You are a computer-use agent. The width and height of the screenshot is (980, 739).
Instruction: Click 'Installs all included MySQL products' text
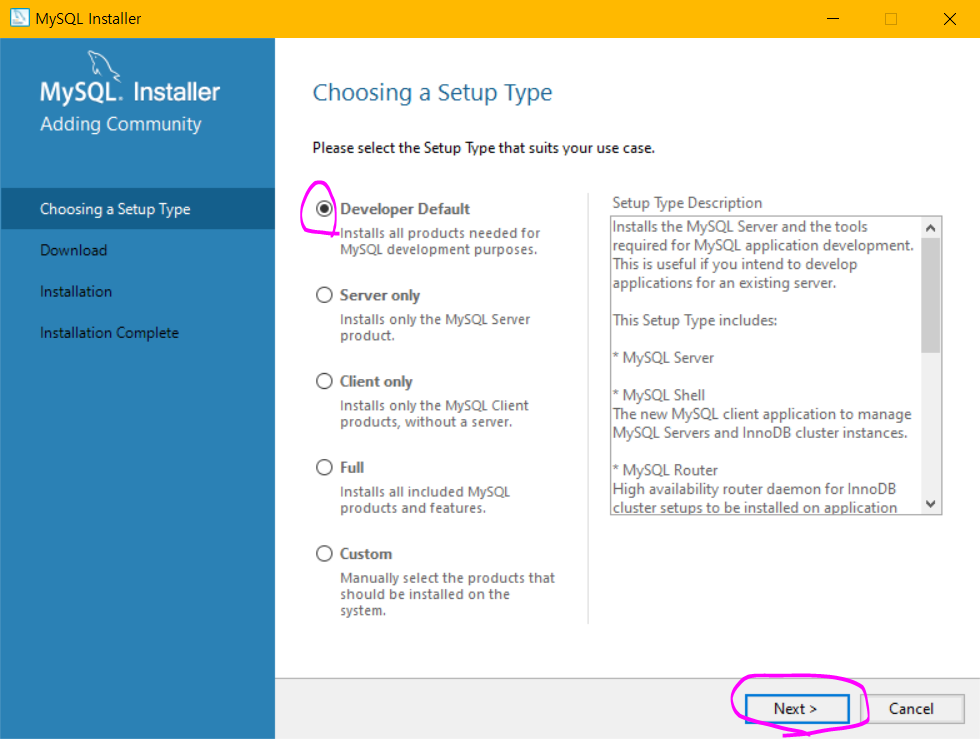(x=425, y=500)
